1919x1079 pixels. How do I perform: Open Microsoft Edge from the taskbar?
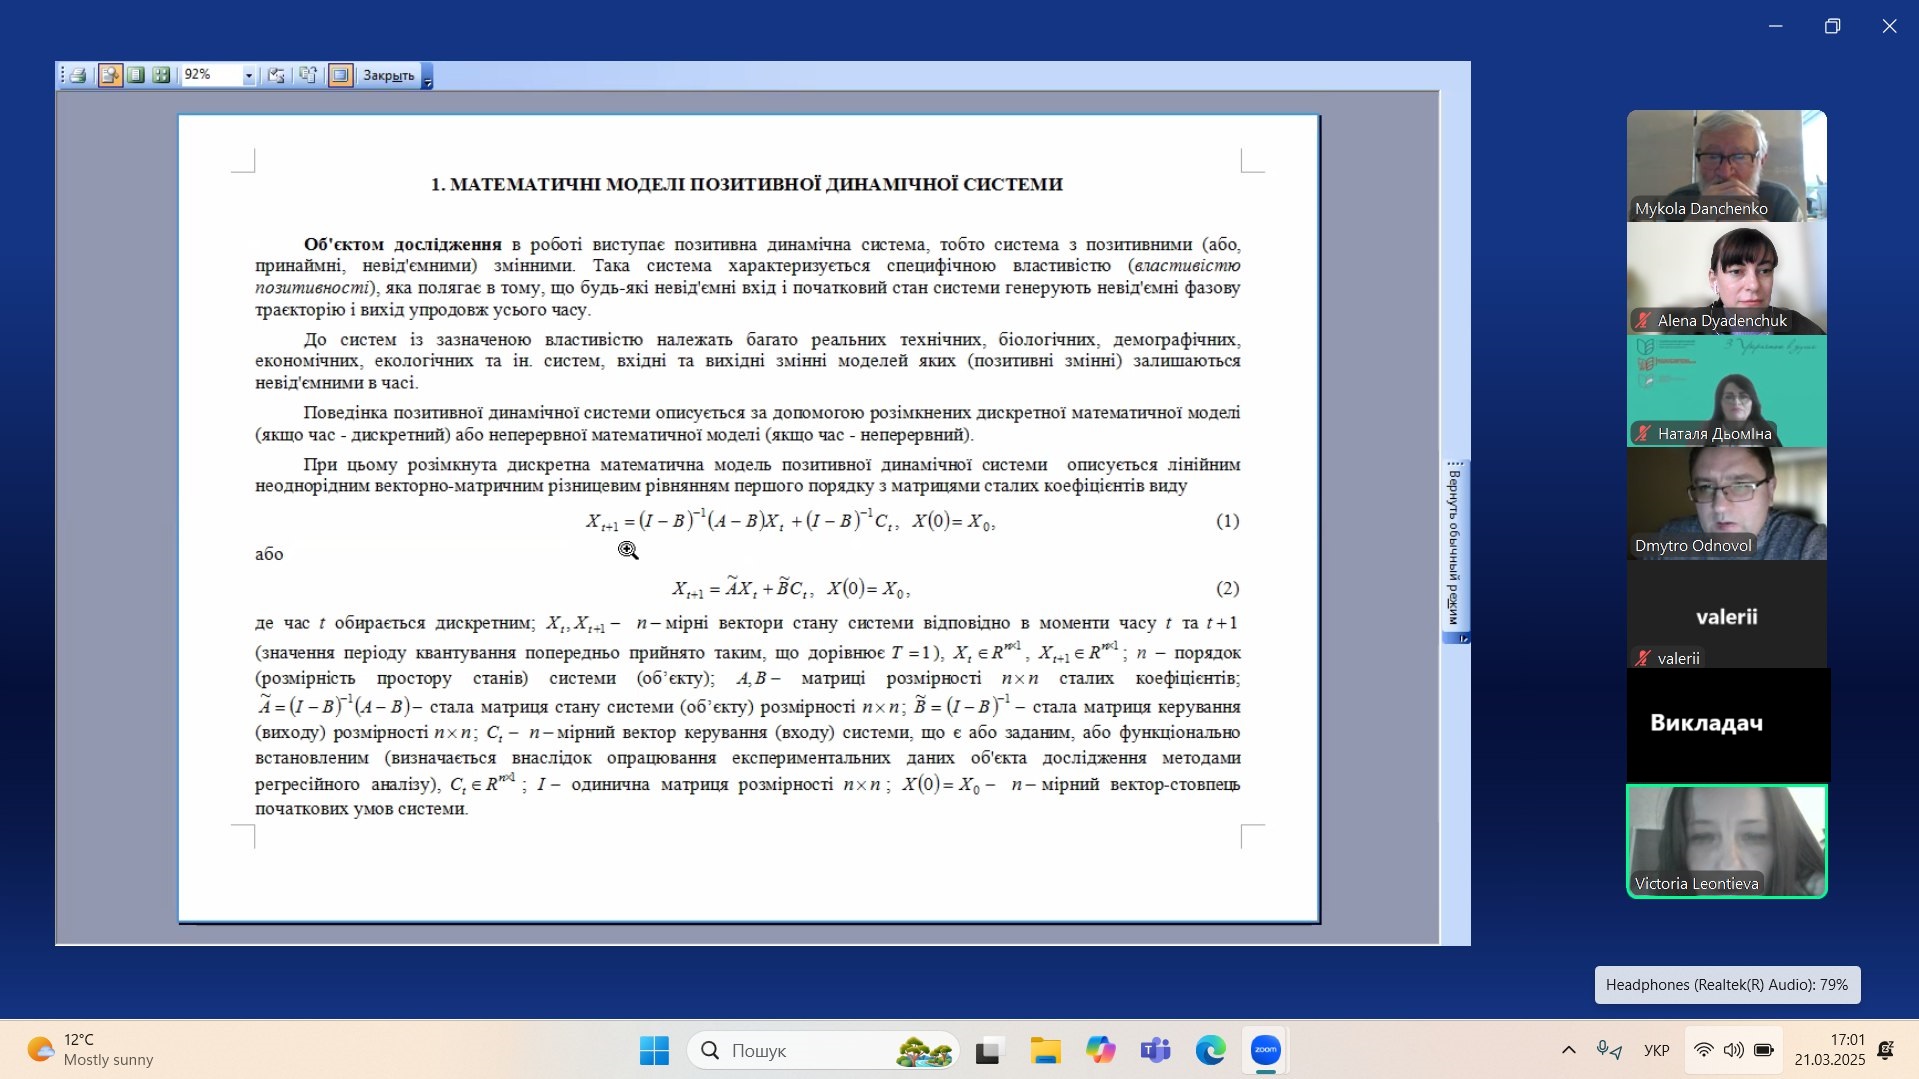1210,1050
